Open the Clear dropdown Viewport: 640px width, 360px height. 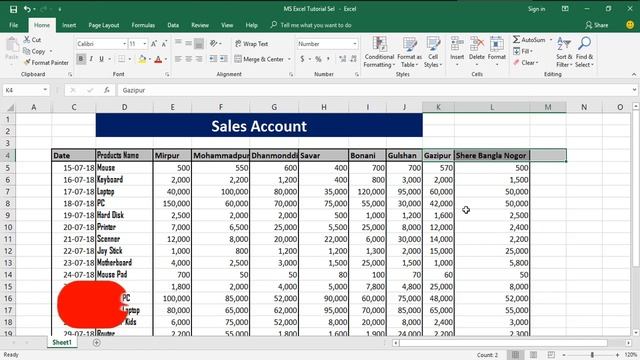526,62
